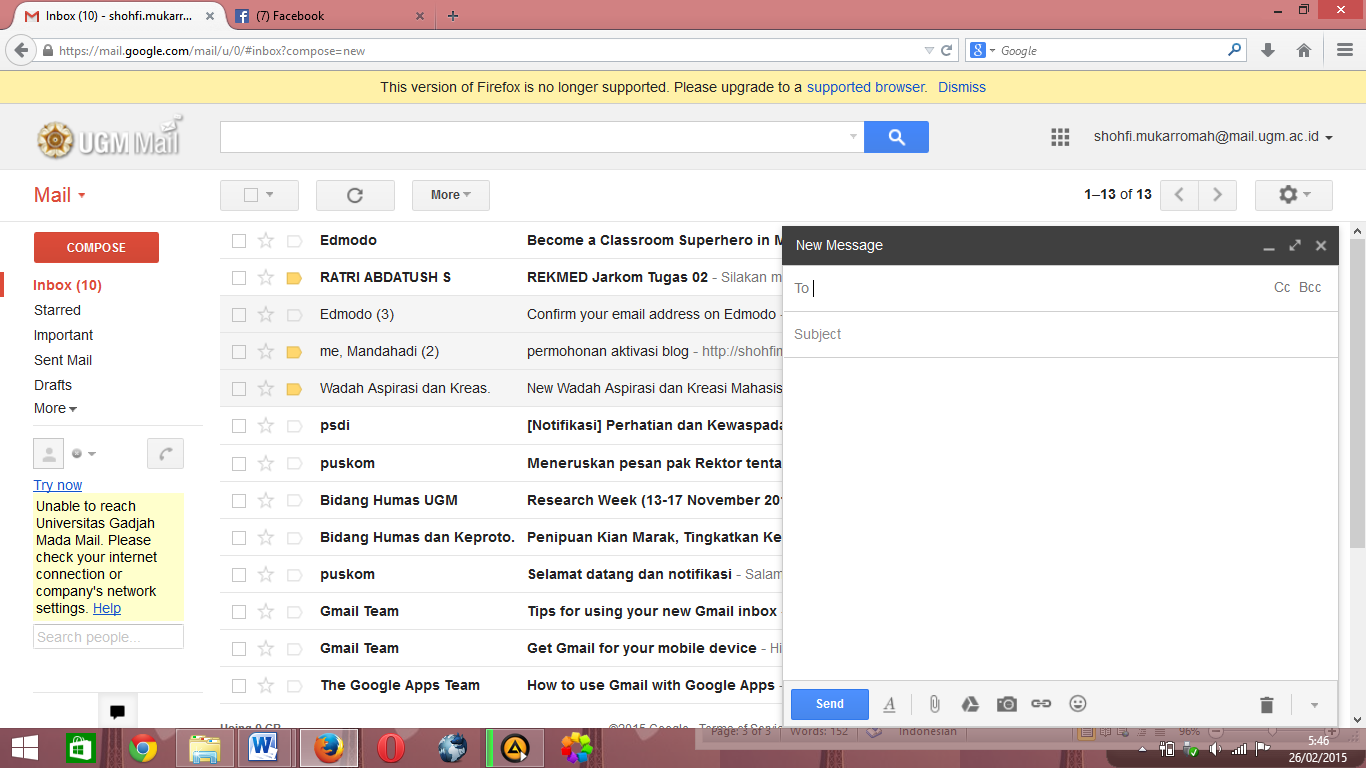Open the emoticon picker in compose
This screenshot has width=1366, height=768.
pos(1078,703)
